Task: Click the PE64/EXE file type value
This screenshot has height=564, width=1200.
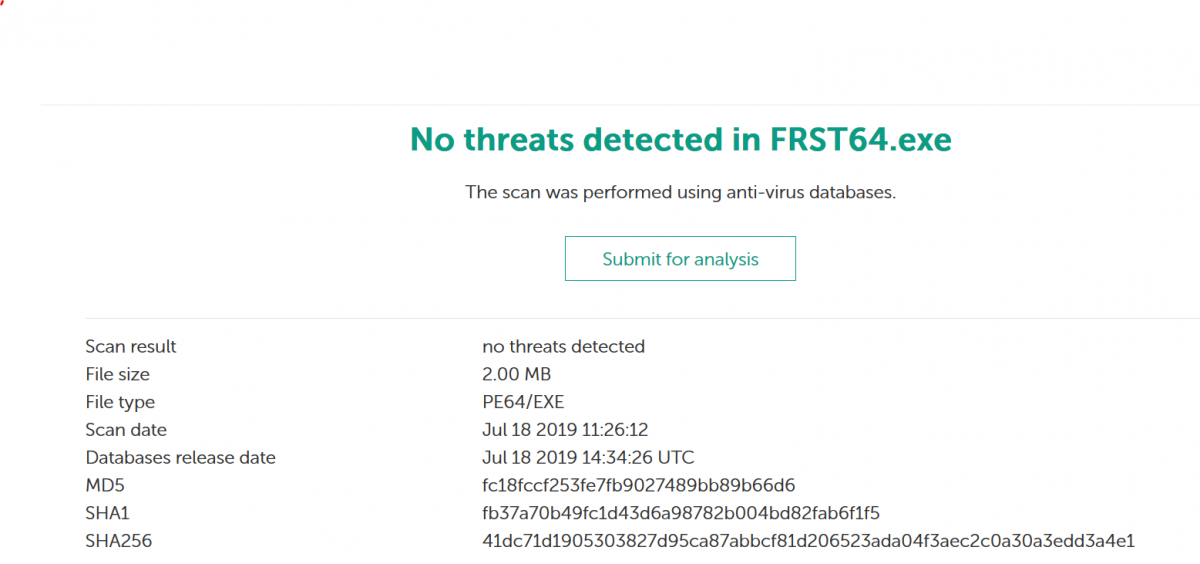Action: point(524,403)
